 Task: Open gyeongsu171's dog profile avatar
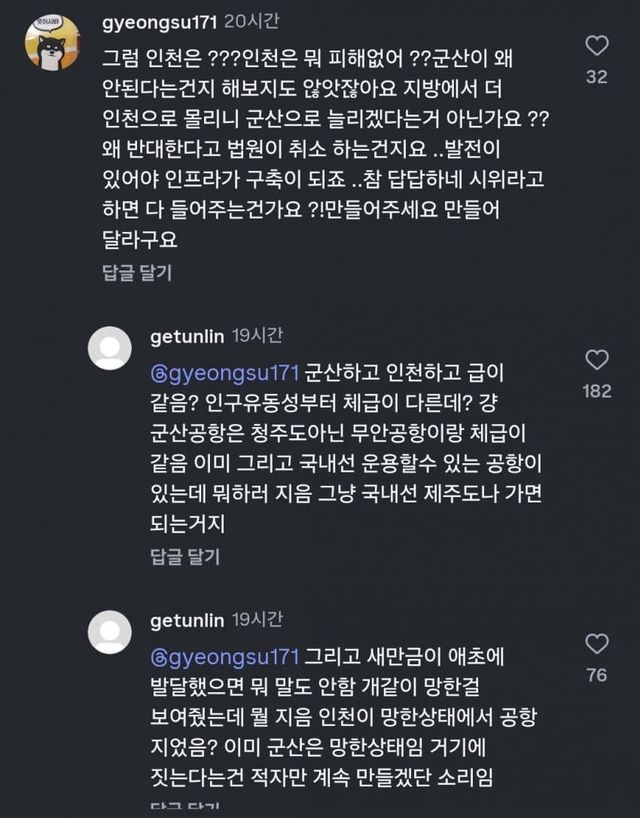[52, 43]
